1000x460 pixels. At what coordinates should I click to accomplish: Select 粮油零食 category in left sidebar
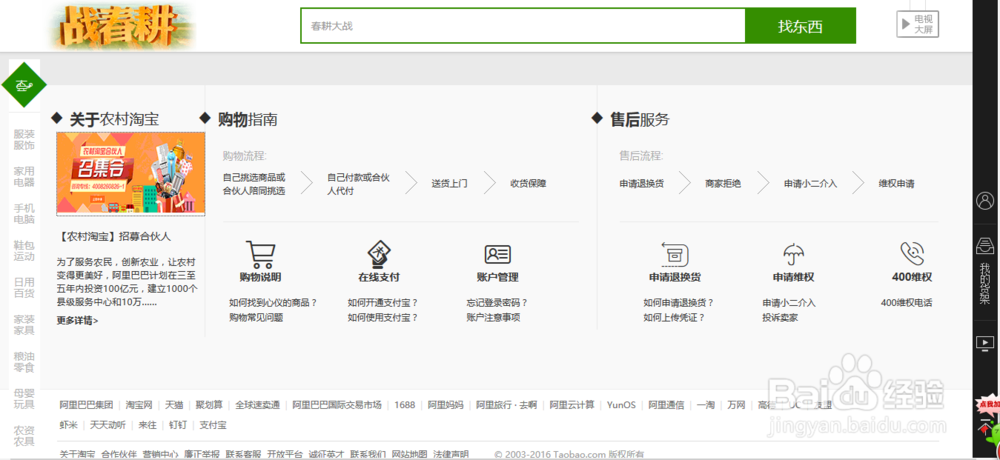[x=24, y=362]
